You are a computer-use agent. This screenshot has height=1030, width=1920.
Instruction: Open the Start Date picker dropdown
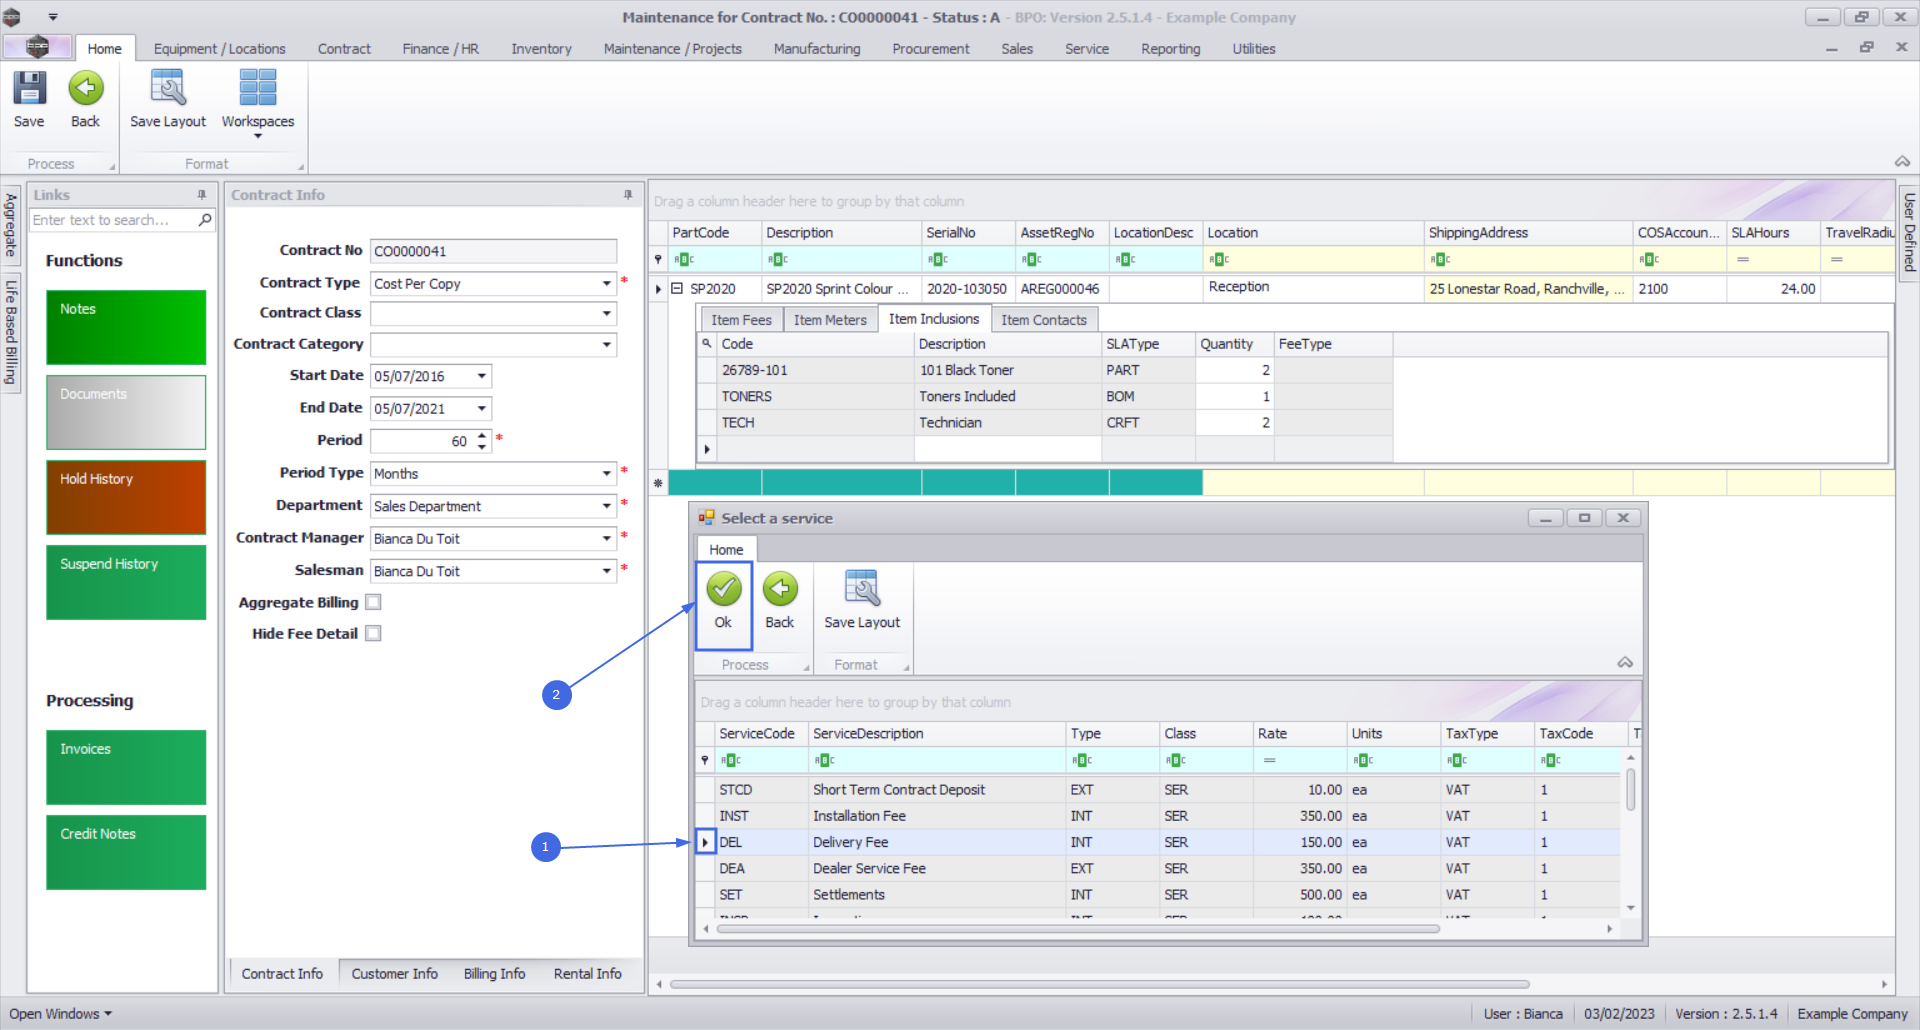pos(482,376)
